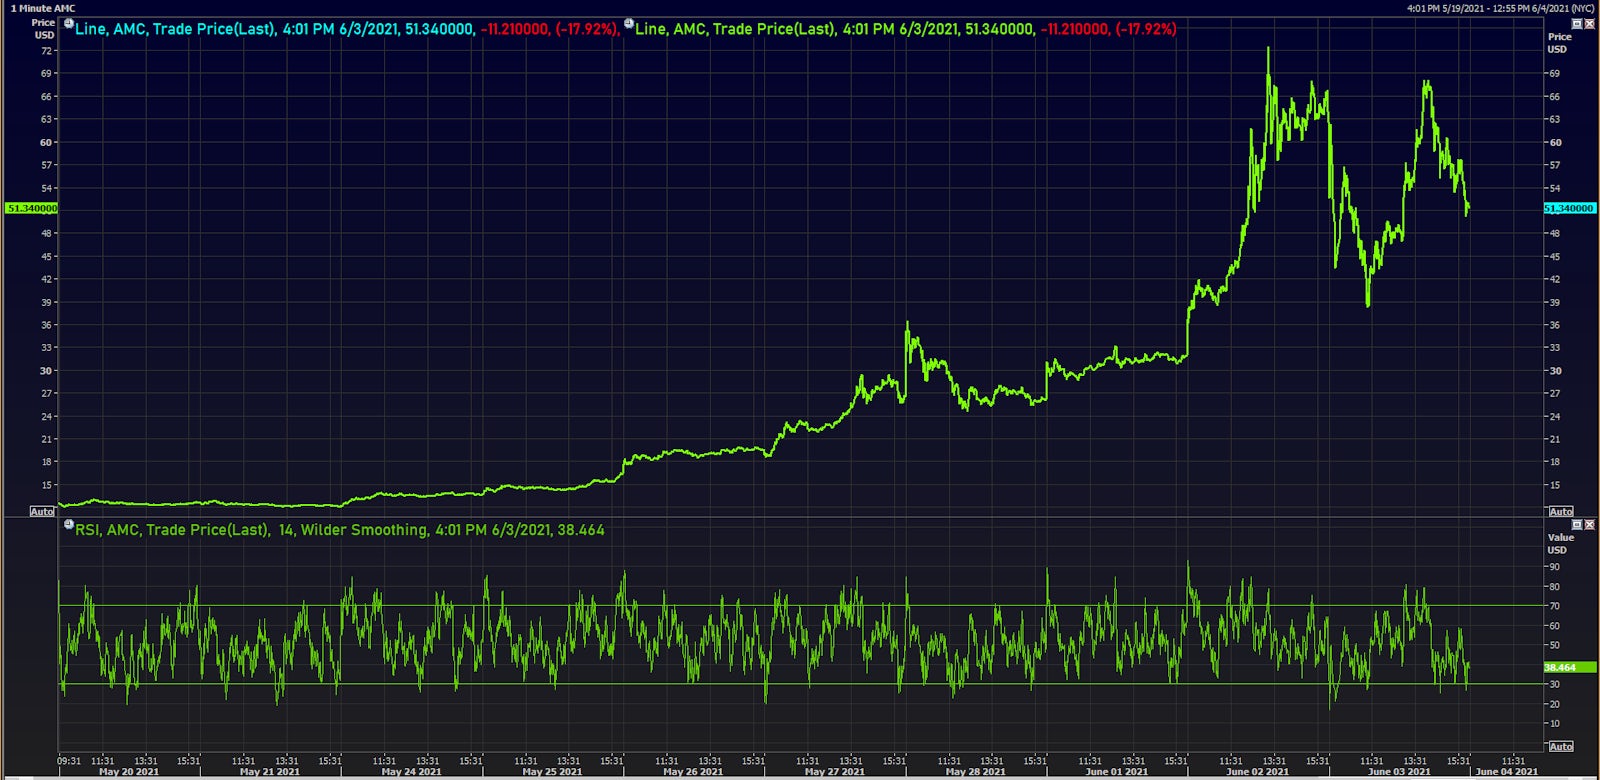The height and width of the screenshot is (780, 1600).
Task: Toggle Auto scale on left price axis
Action: [x=42, y=511]
